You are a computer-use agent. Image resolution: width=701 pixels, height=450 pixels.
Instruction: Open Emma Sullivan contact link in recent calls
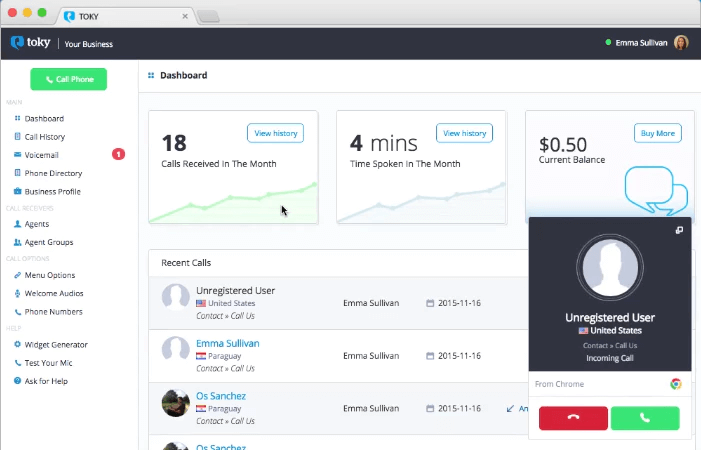tap(228, 343)
